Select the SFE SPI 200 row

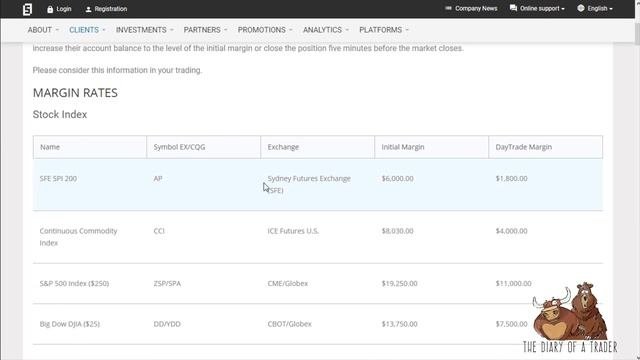pyautogui.click(x=318, y=184)
